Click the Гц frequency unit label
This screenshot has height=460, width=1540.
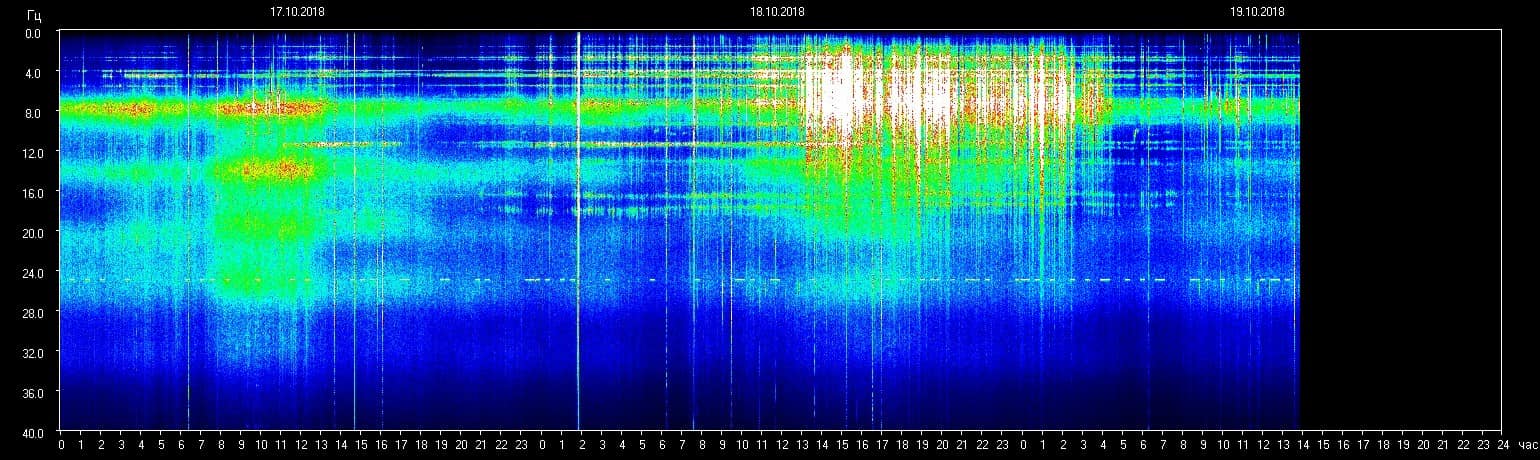pyautogui.click(x=34, y=16)
